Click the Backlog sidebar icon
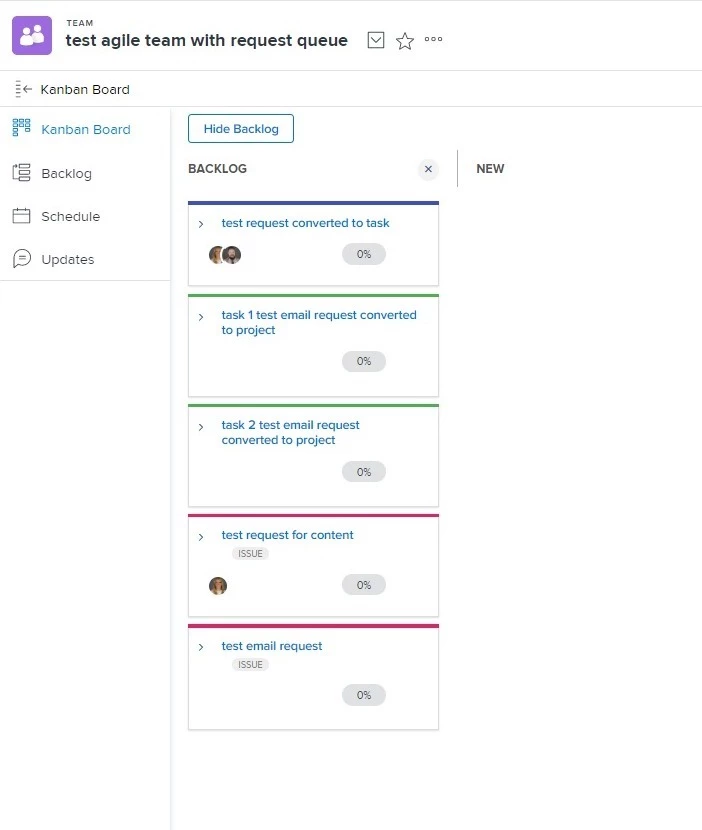 (22, 173)
